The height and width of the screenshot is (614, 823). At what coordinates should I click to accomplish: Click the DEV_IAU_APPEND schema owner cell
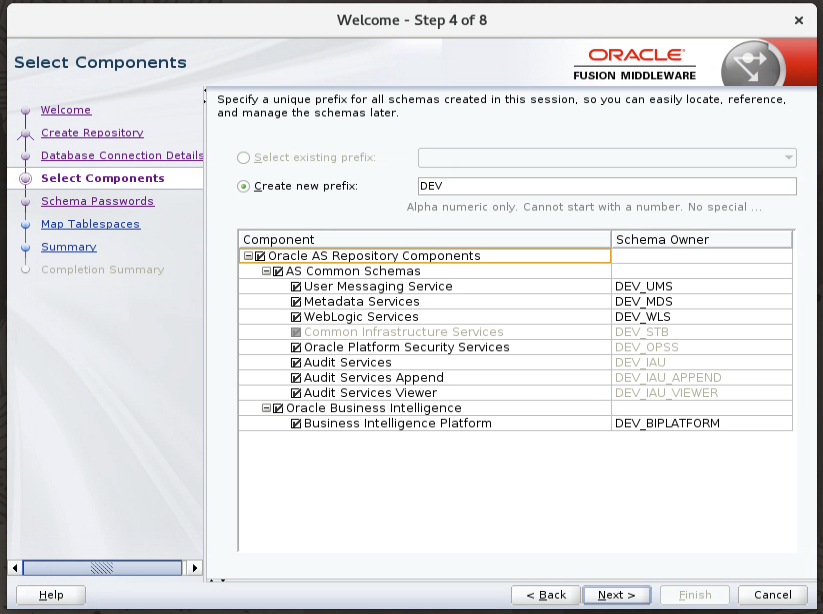click(702, 378)
